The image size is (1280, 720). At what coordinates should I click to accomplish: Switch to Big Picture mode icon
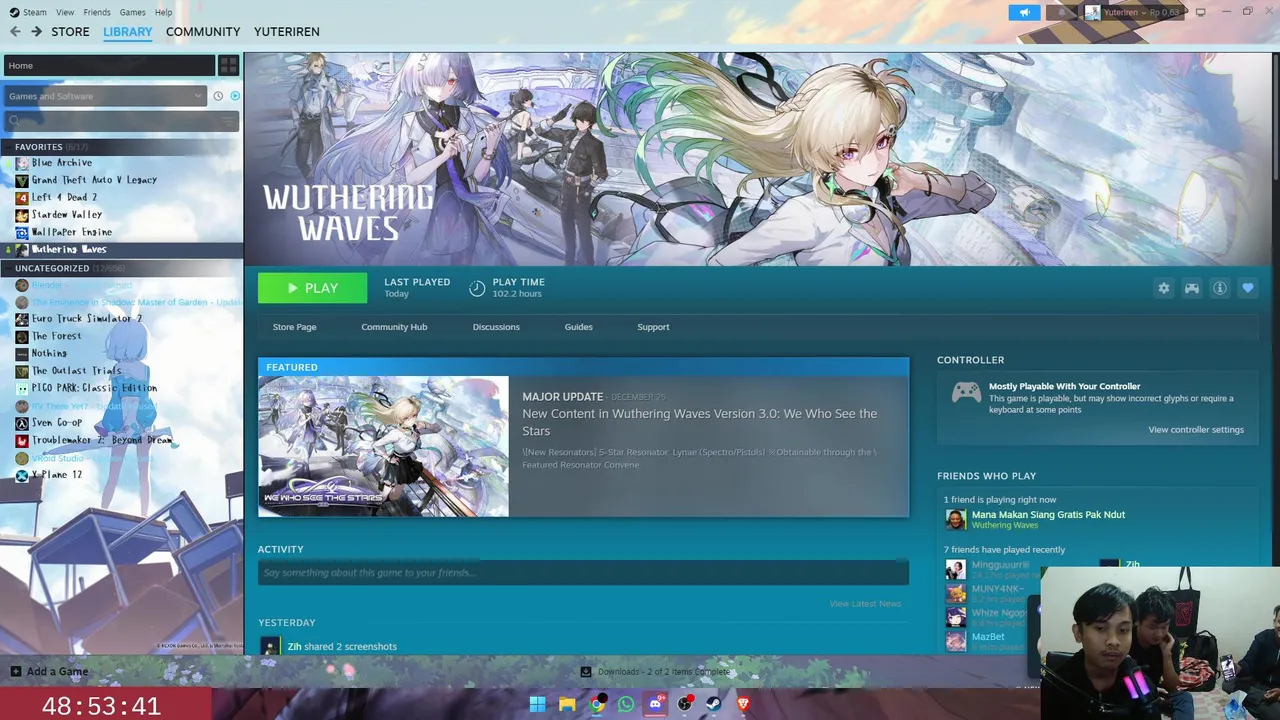coord(1200,12)
